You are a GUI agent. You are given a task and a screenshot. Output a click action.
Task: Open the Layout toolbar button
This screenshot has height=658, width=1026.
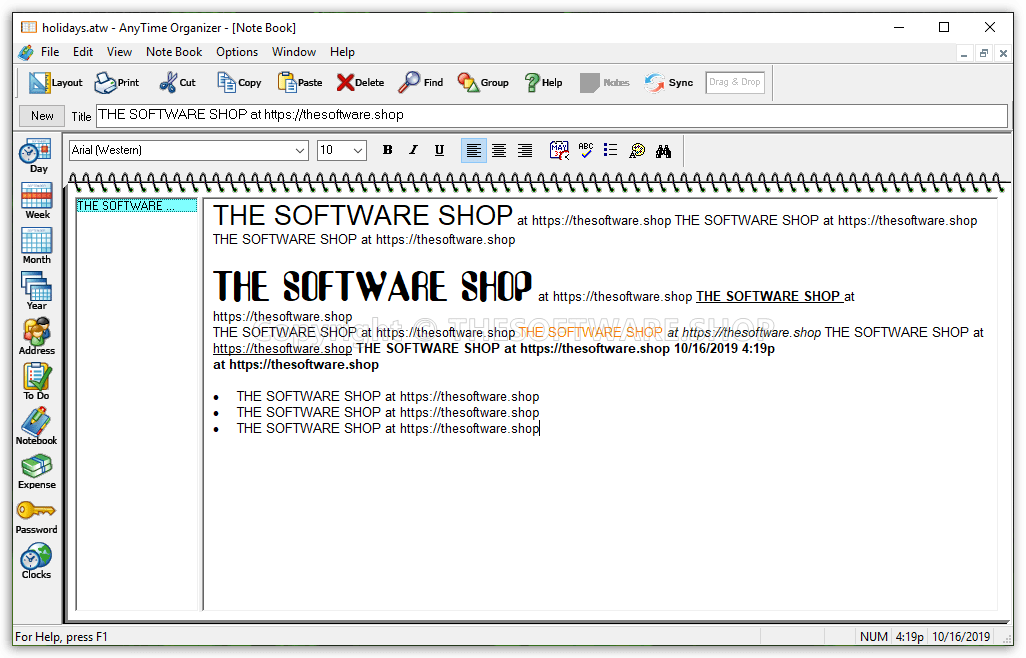tap(55, 82)
